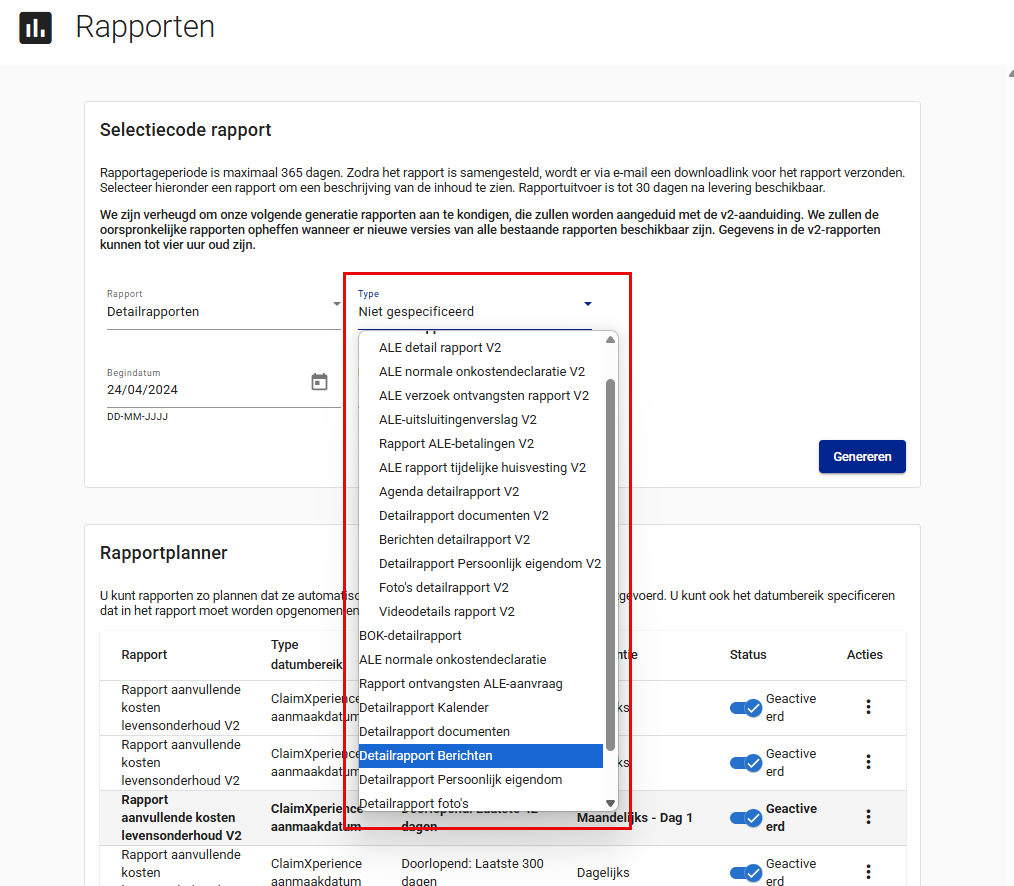This screenshot has width=1014, height=886.
Task: Open actions menu for first planner row
Action: pyautogui.click(x=868, y=707)
